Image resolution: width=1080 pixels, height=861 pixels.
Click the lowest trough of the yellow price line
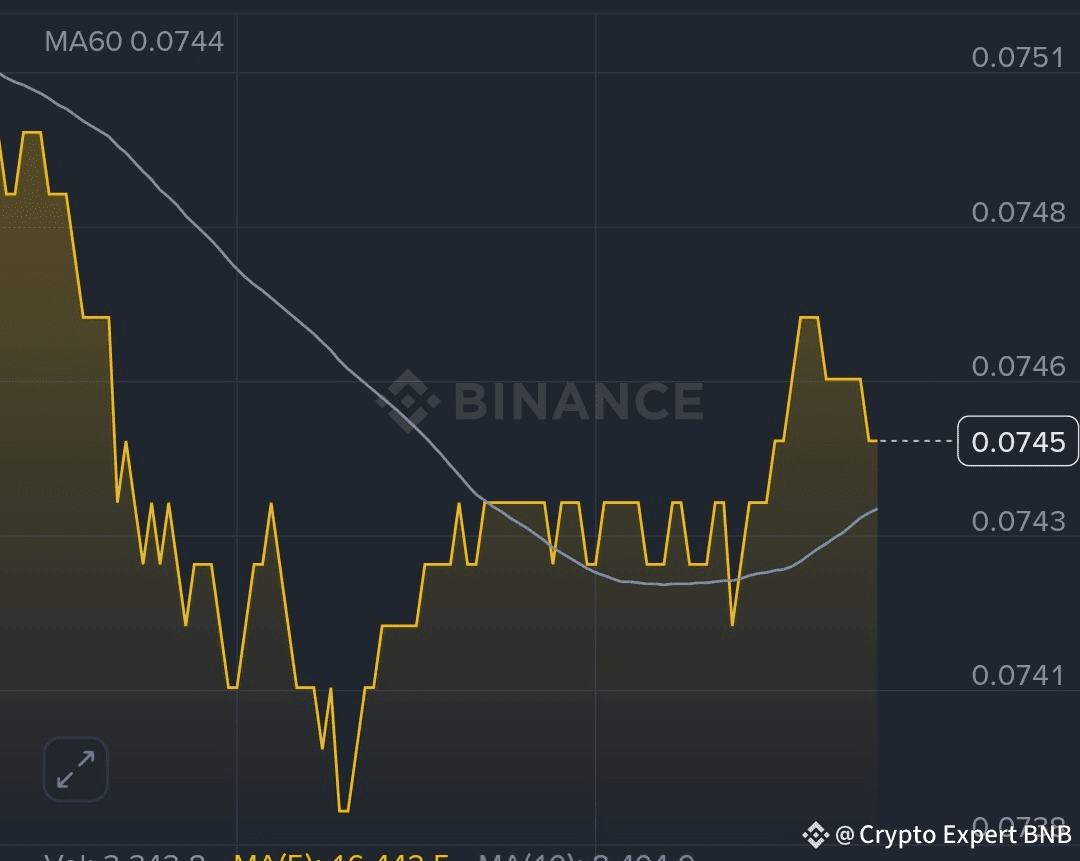point(343,810)
